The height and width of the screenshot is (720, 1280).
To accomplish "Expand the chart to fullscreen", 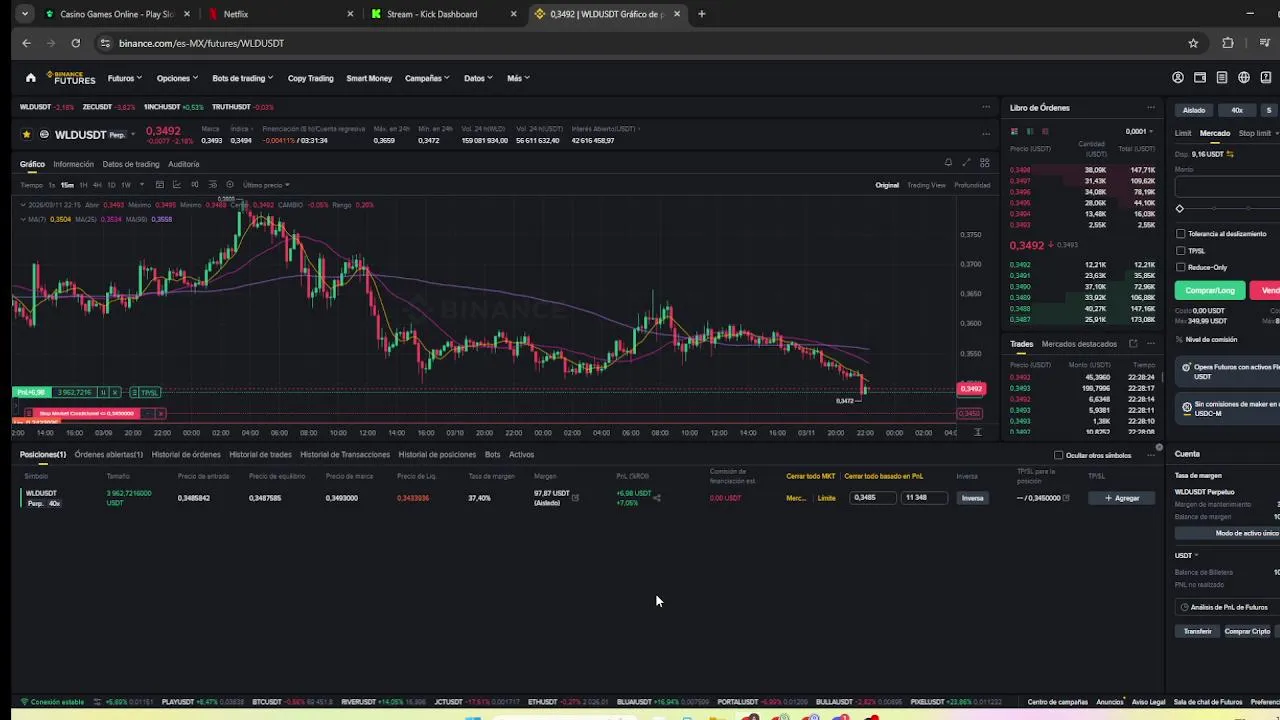I will [x=966, y=162].
